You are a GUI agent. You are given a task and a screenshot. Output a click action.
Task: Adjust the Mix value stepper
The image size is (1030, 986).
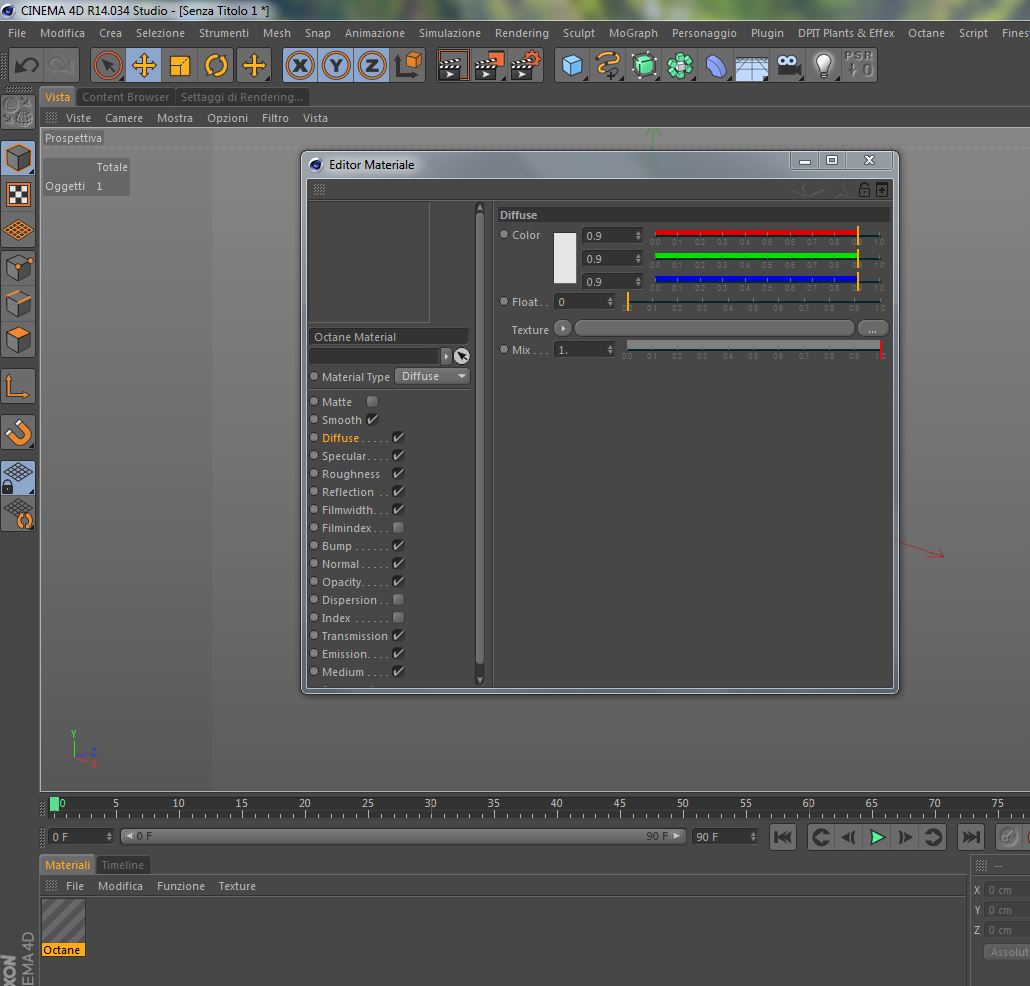(610, 349)
